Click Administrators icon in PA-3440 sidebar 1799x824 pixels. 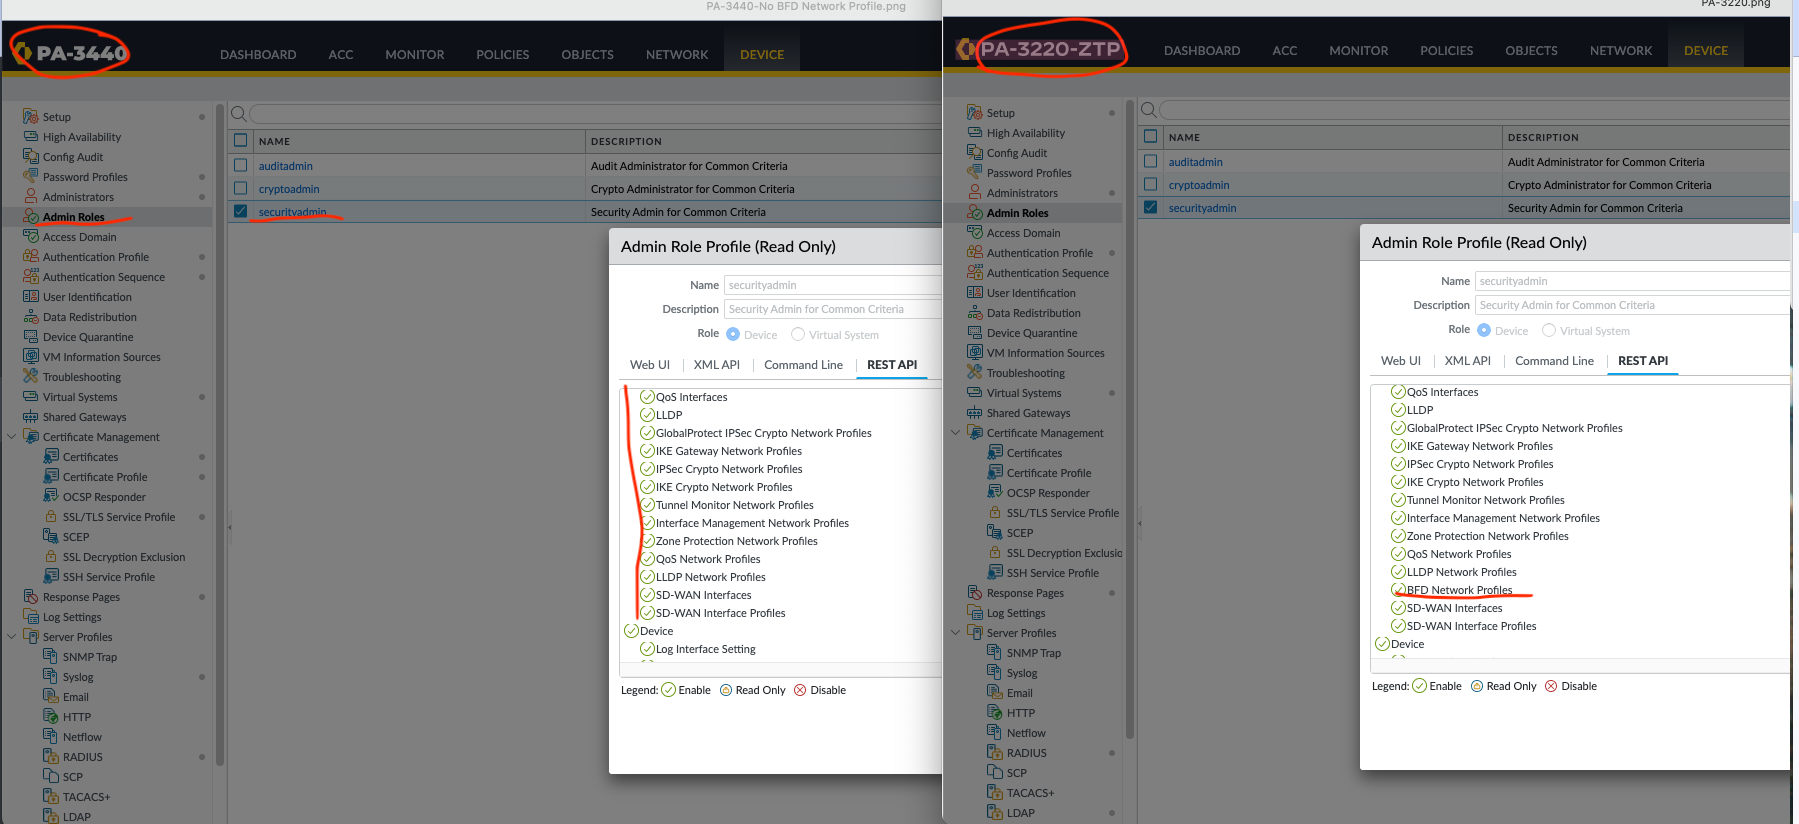pos(31,197)
